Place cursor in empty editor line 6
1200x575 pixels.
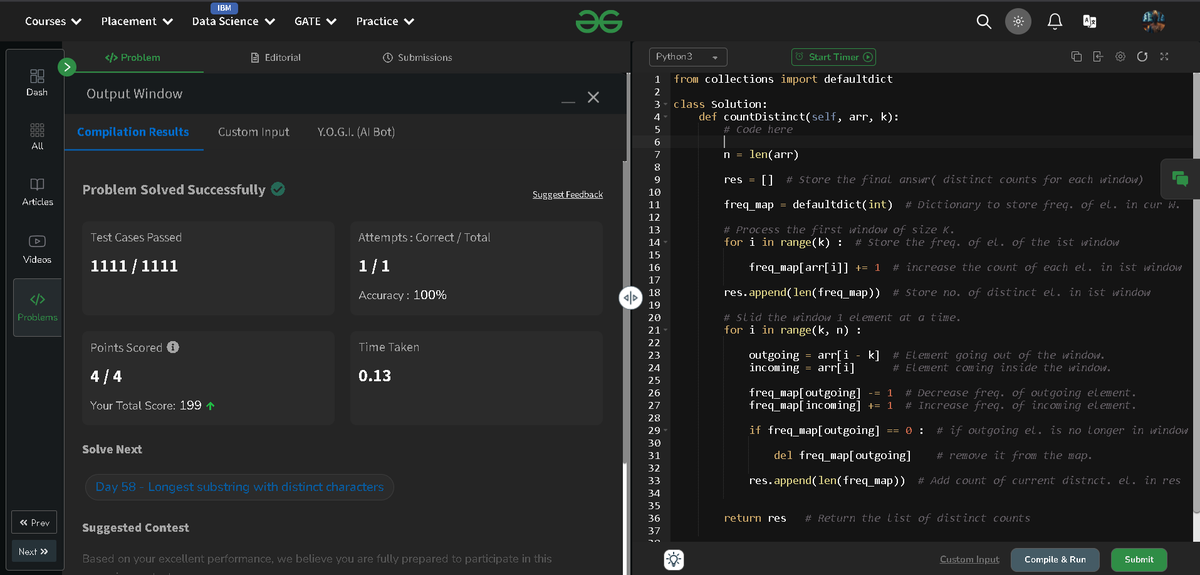930,141
